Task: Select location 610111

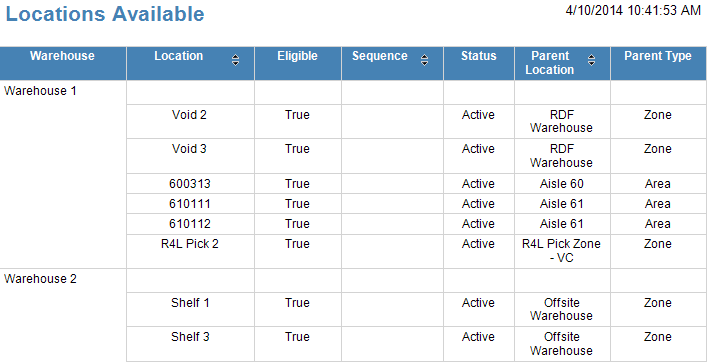Action: (x=190, y=204)
